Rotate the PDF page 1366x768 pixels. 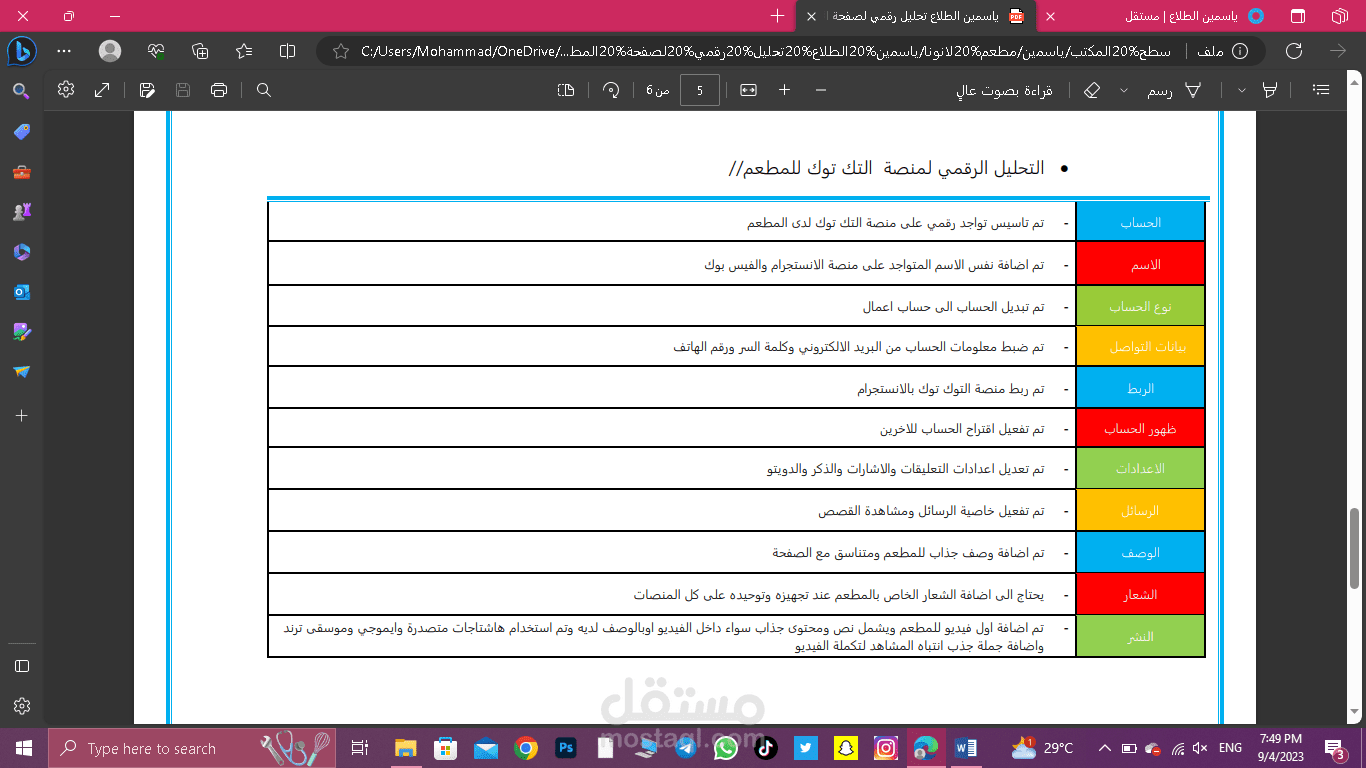coord(610,89)
